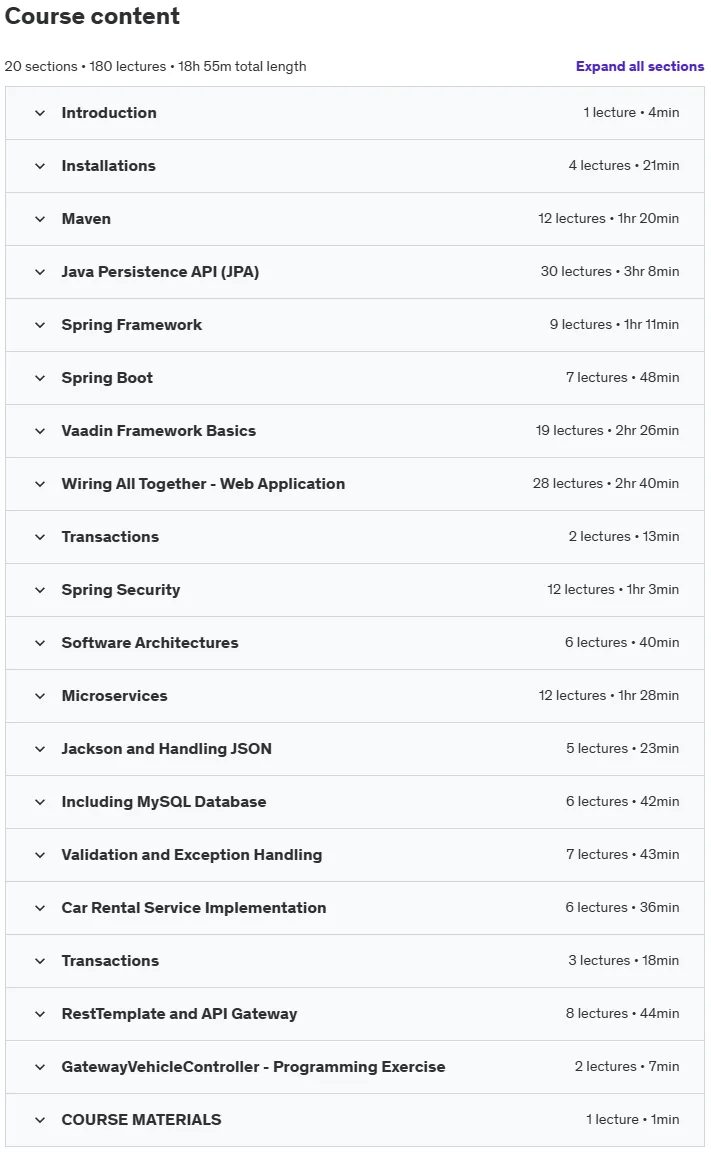Click the Software Architectures section heading

(x=150, y=643)
